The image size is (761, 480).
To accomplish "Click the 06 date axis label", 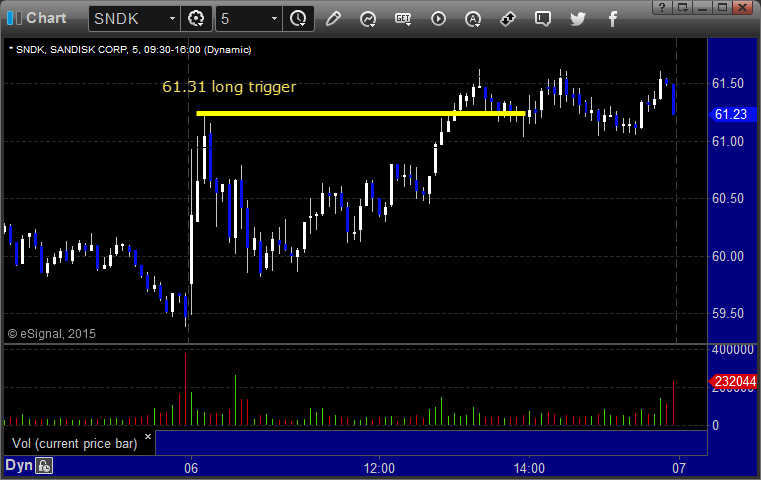I will [191, 468].
